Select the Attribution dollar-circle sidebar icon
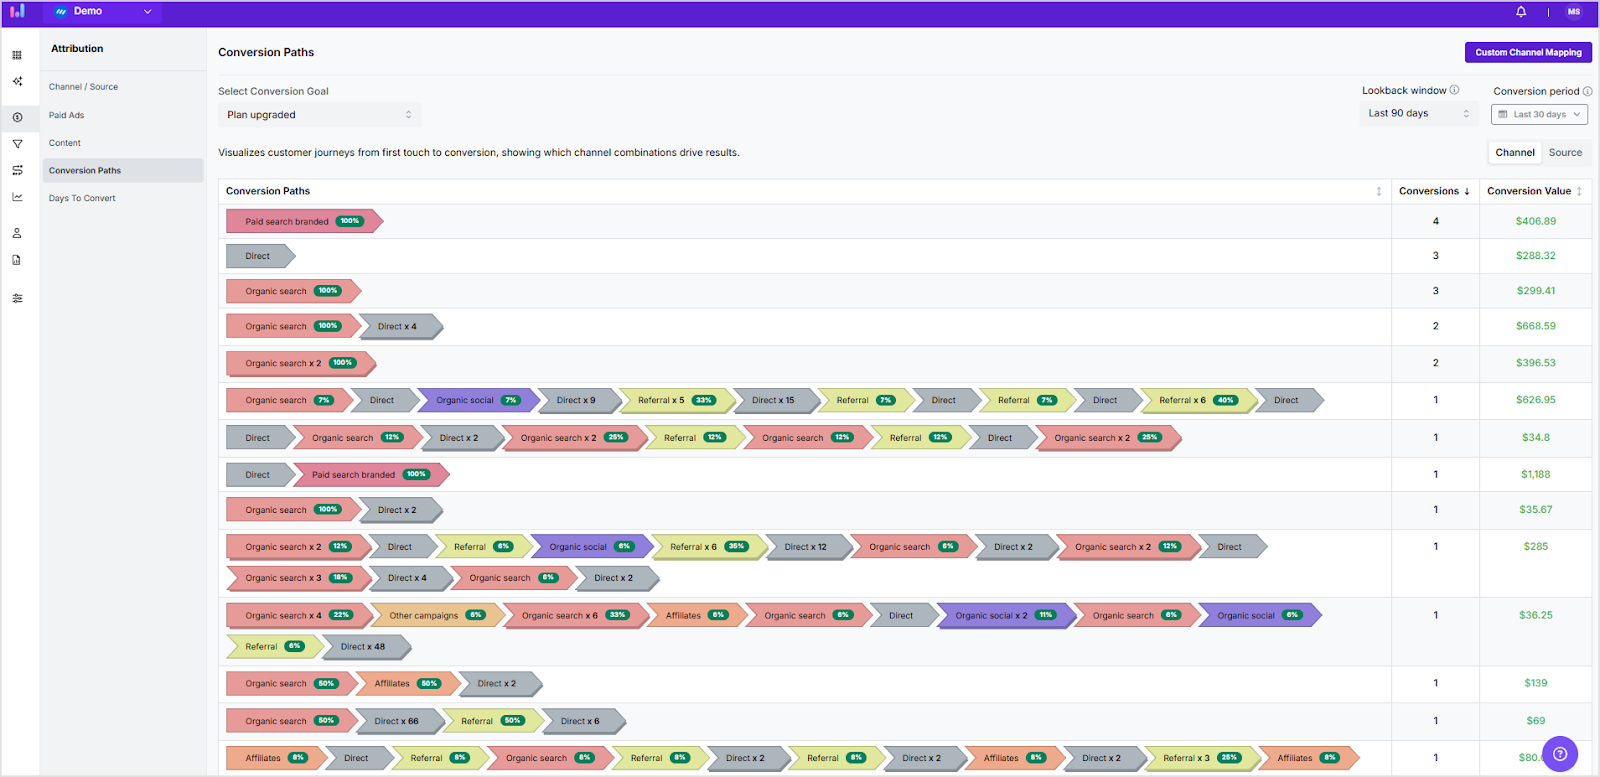 point(17,117)
